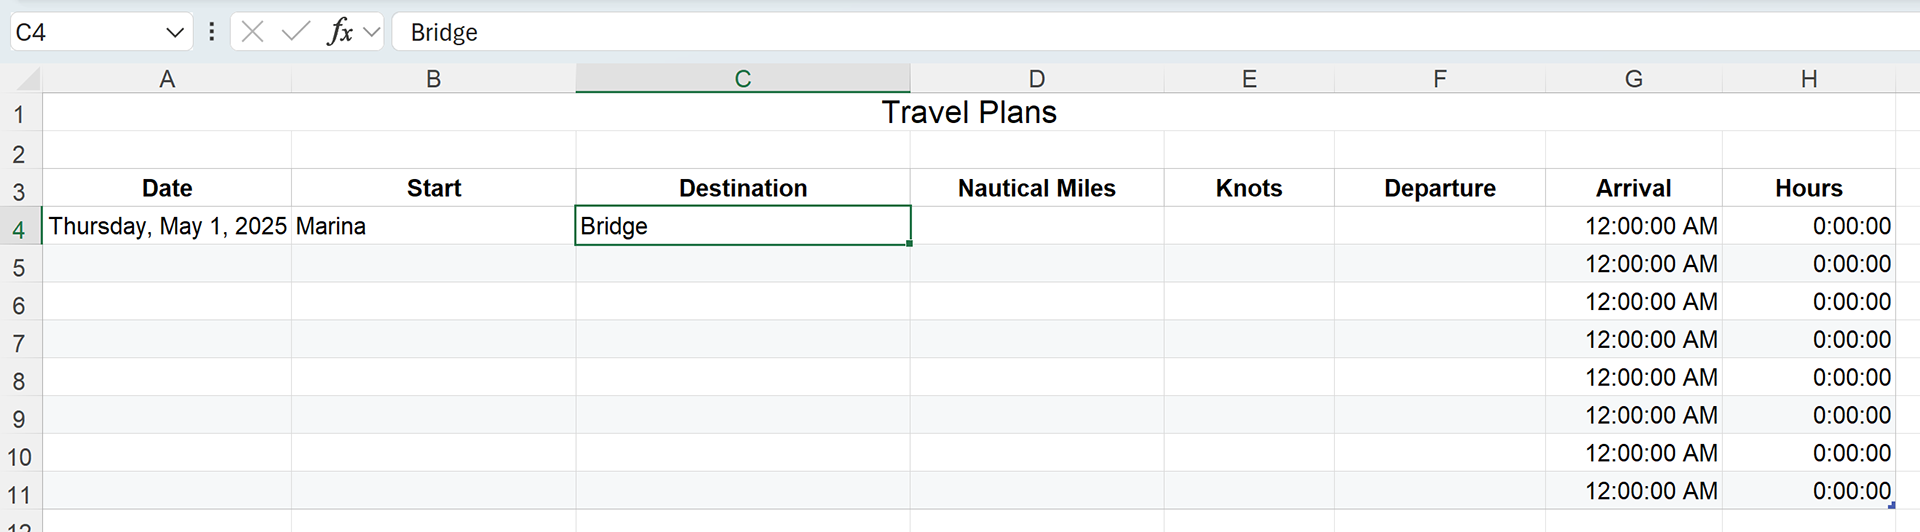This screenshot has height=532, width=1920.
Task: Click inside the formula bar text 'Bridge'
Action: pos(444,32)
